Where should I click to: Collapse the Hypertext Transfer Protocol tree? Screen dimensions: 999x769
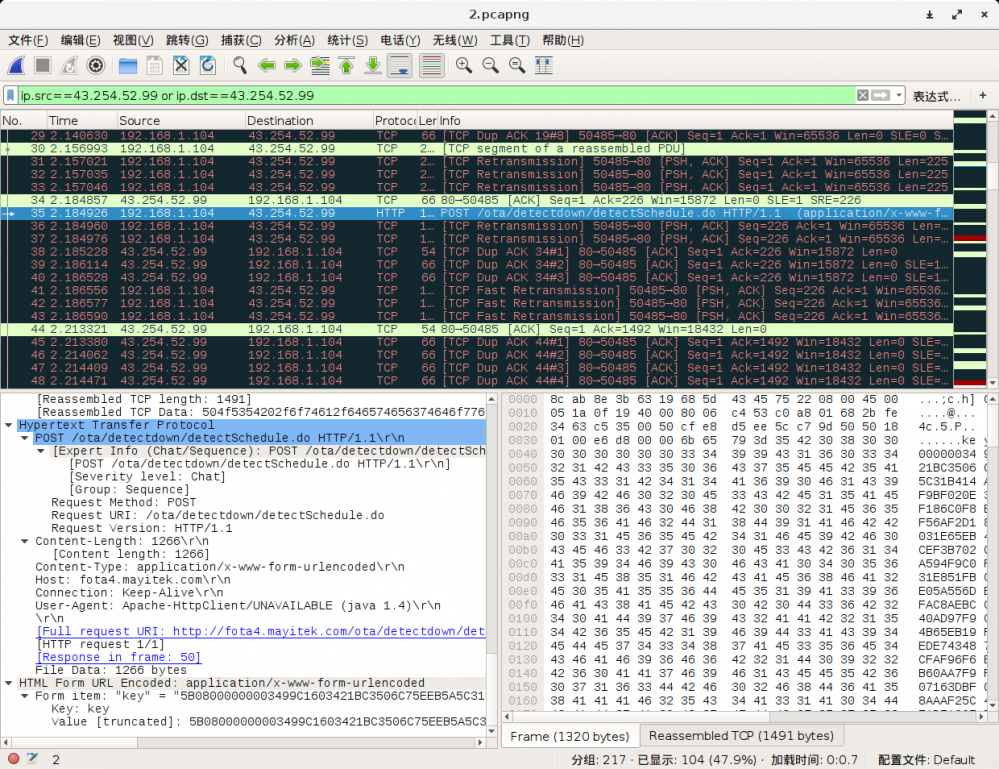click(9, 425)
